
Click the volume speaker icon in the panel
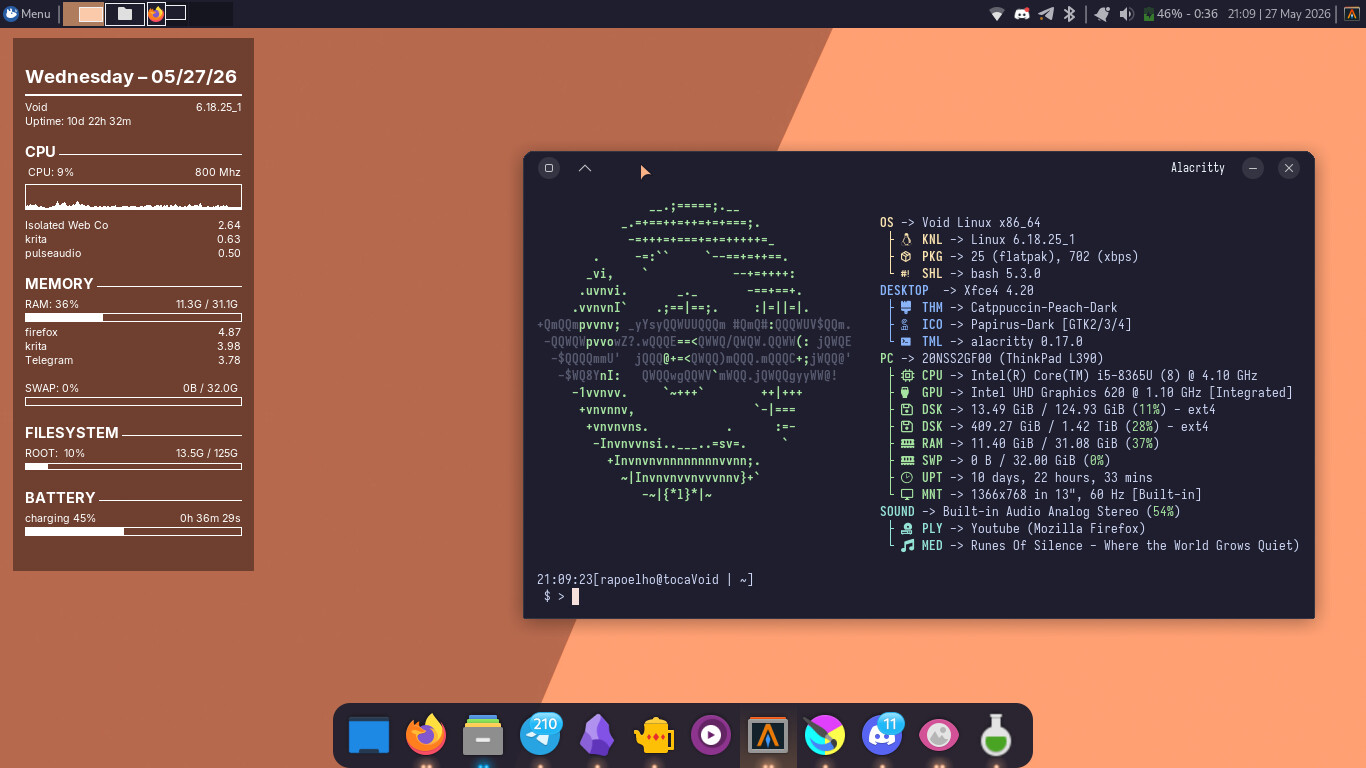tap(1127, 14)
